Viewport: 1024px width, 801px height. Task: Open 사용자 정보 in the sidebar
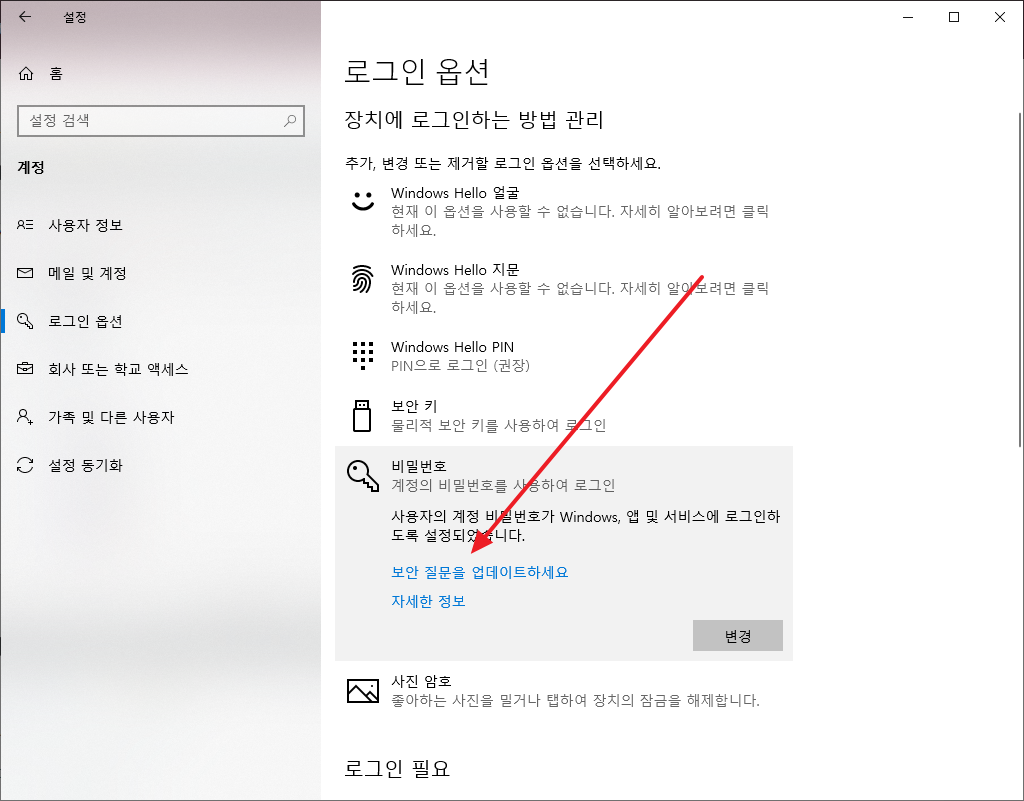161,225
